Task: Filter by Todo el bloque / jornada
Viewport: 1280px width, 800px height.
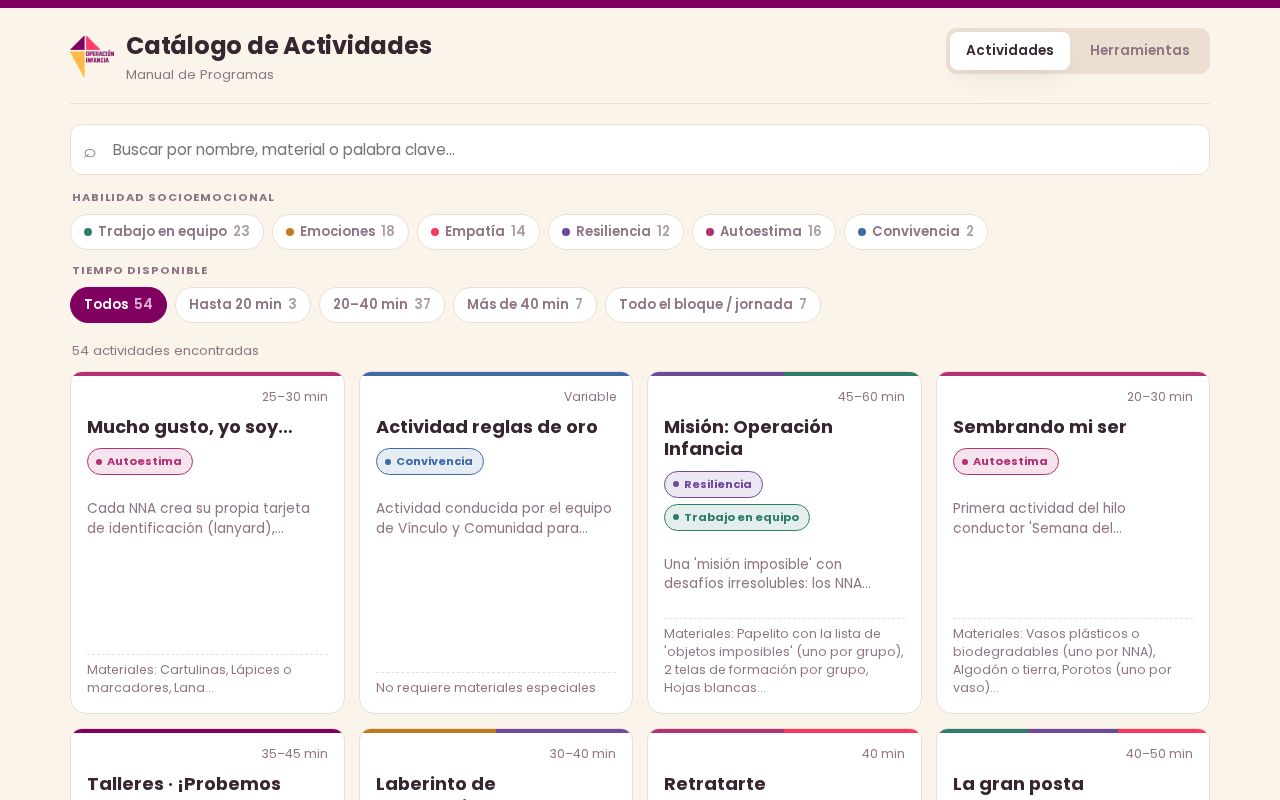Action: [x=713, y=305]
